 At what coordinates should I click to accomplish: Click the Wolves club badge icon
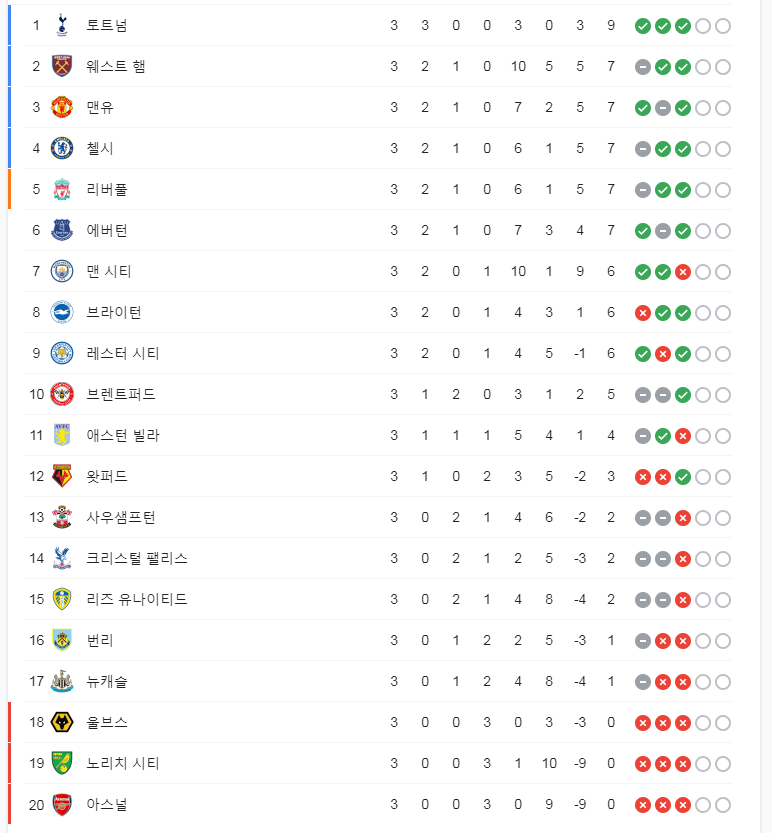[x=62, y=722]
